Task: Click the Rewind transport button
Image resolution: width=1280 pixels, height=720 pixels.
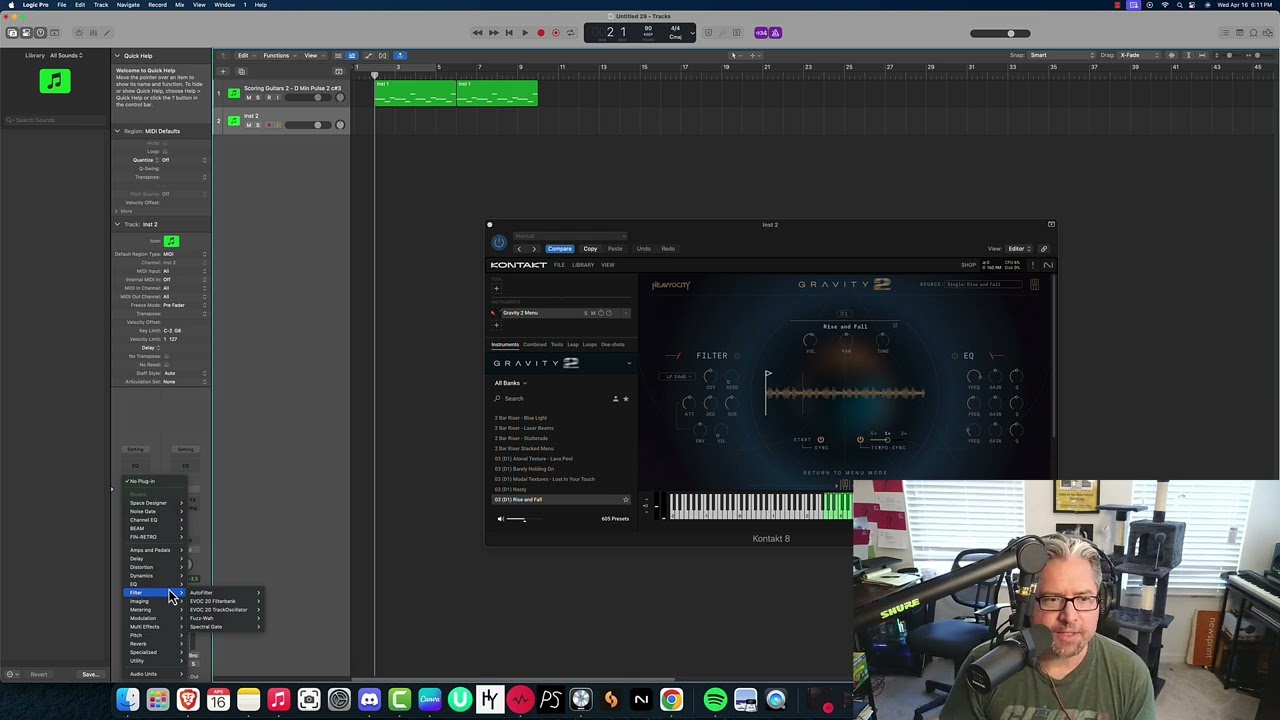Action: pos(477,33)
